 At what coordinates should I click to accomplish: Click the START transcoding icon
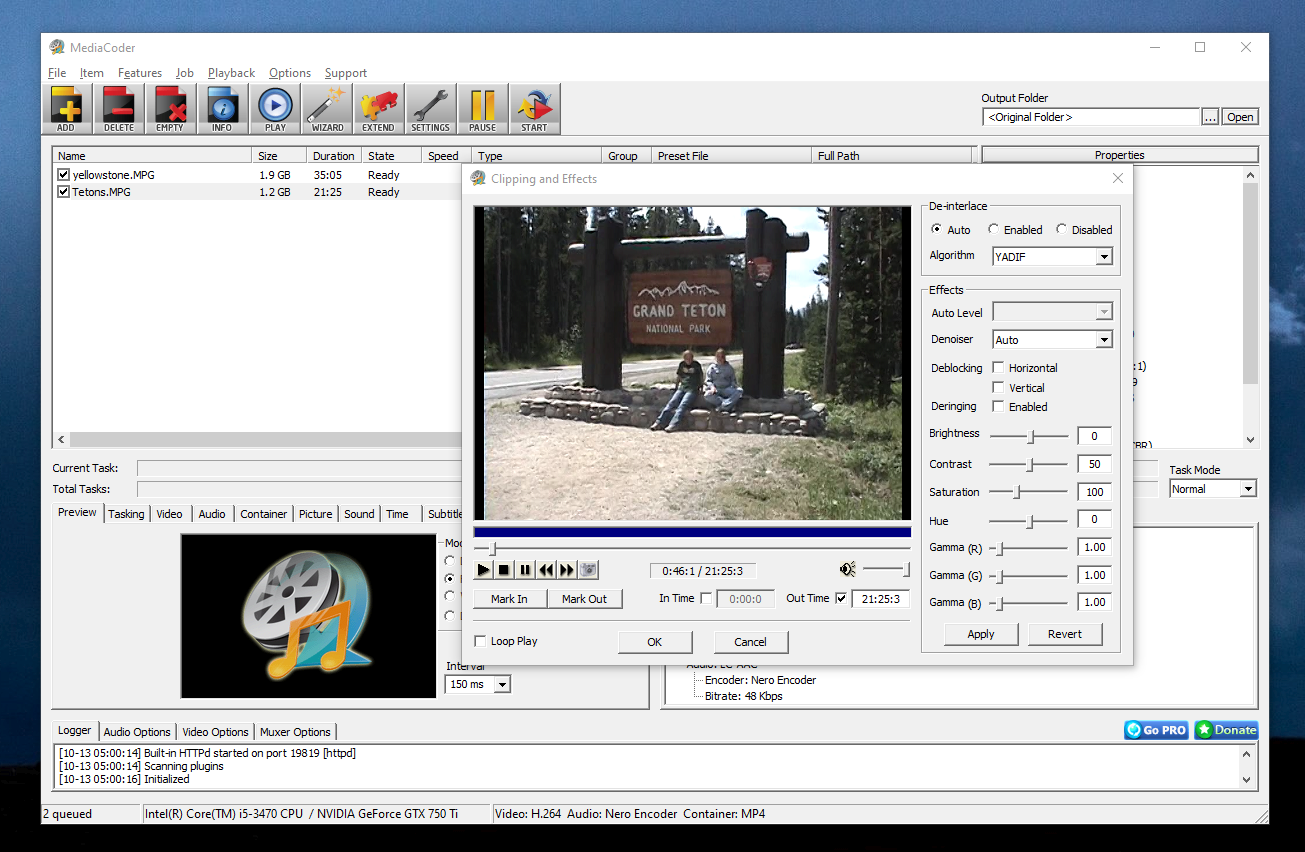point(535,108)
